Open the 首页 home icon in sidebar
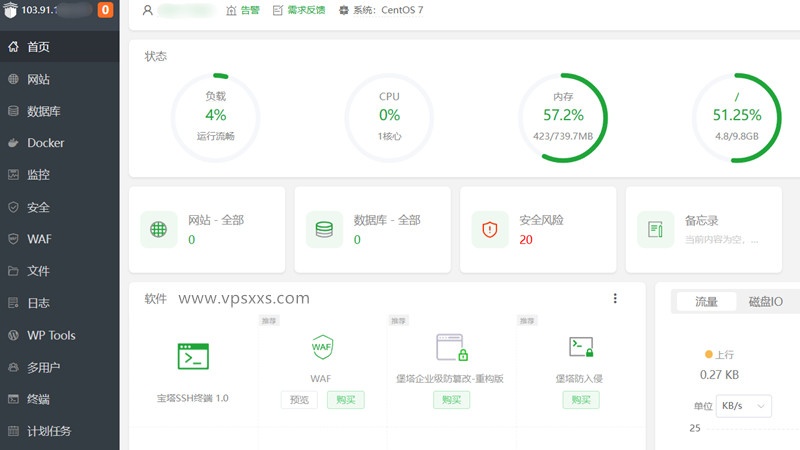 point(14,47)
